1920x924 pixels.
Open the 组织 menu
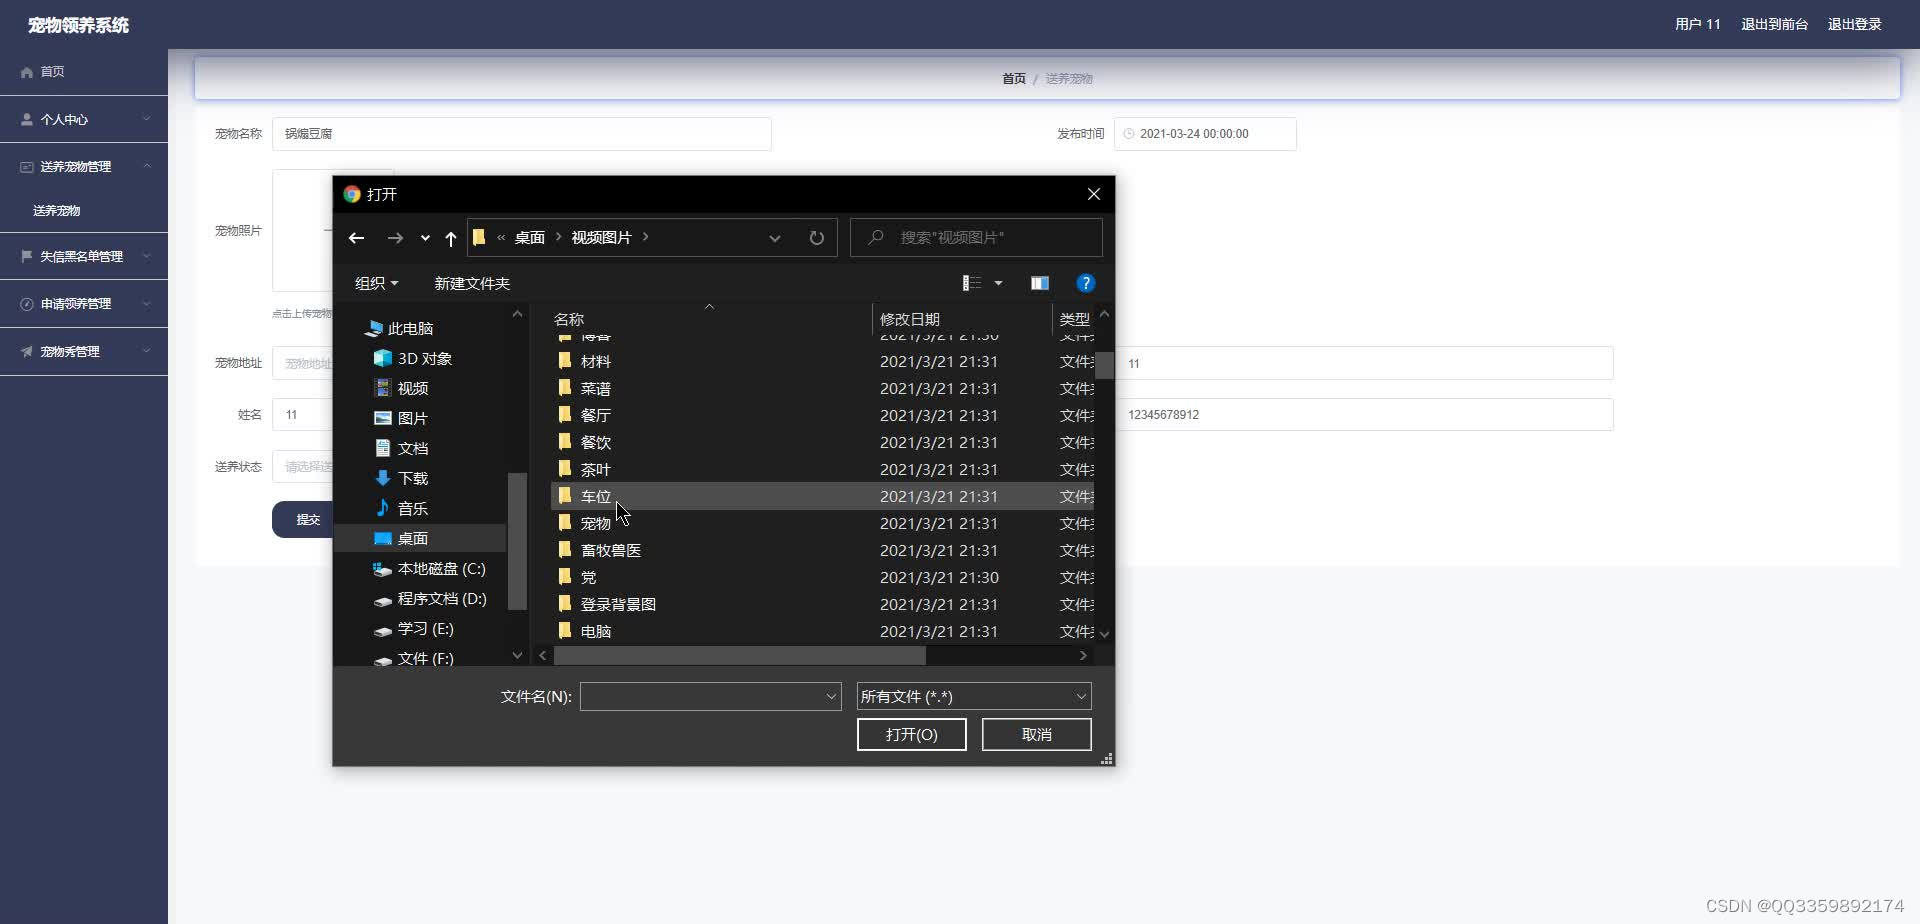376,283
